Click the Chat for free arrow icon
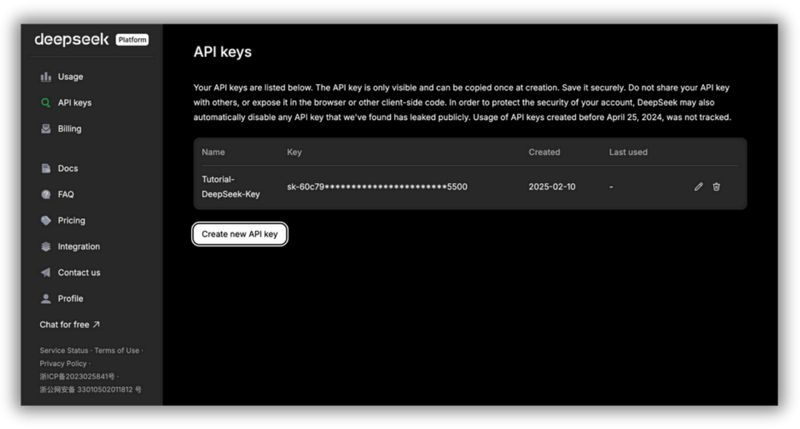 tap(96, 324)
